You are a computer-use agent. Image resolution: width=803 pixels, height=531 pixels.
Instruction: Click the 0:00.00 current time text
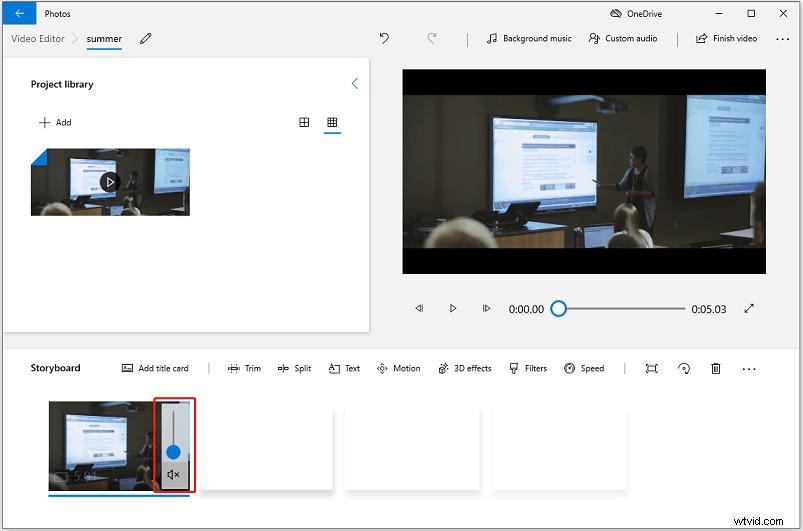[526, 309]
